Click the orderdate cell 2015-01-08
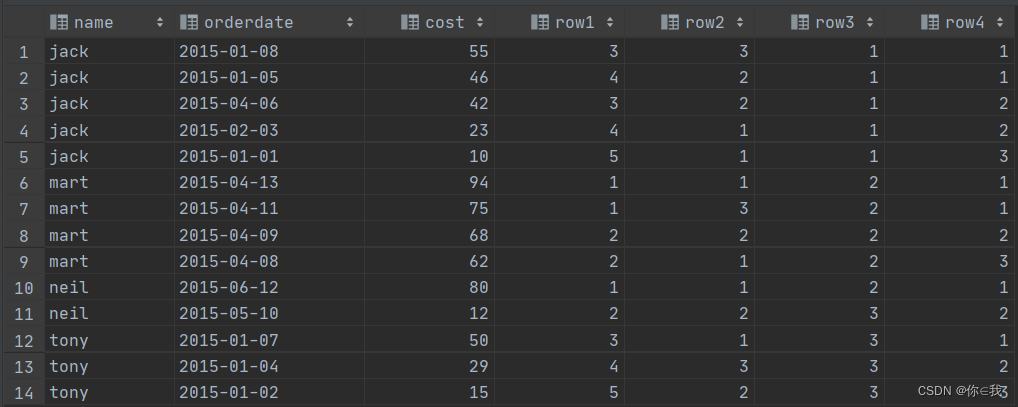The height and width of the screenshot is (407, 1018). click(269, 51)
